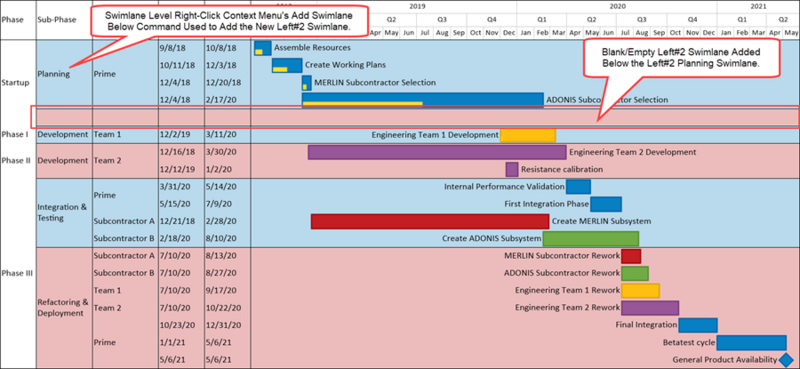Click the 12/21/18 start date cell
This screenshot has height=369, width=800.
[x=177, y=221]
